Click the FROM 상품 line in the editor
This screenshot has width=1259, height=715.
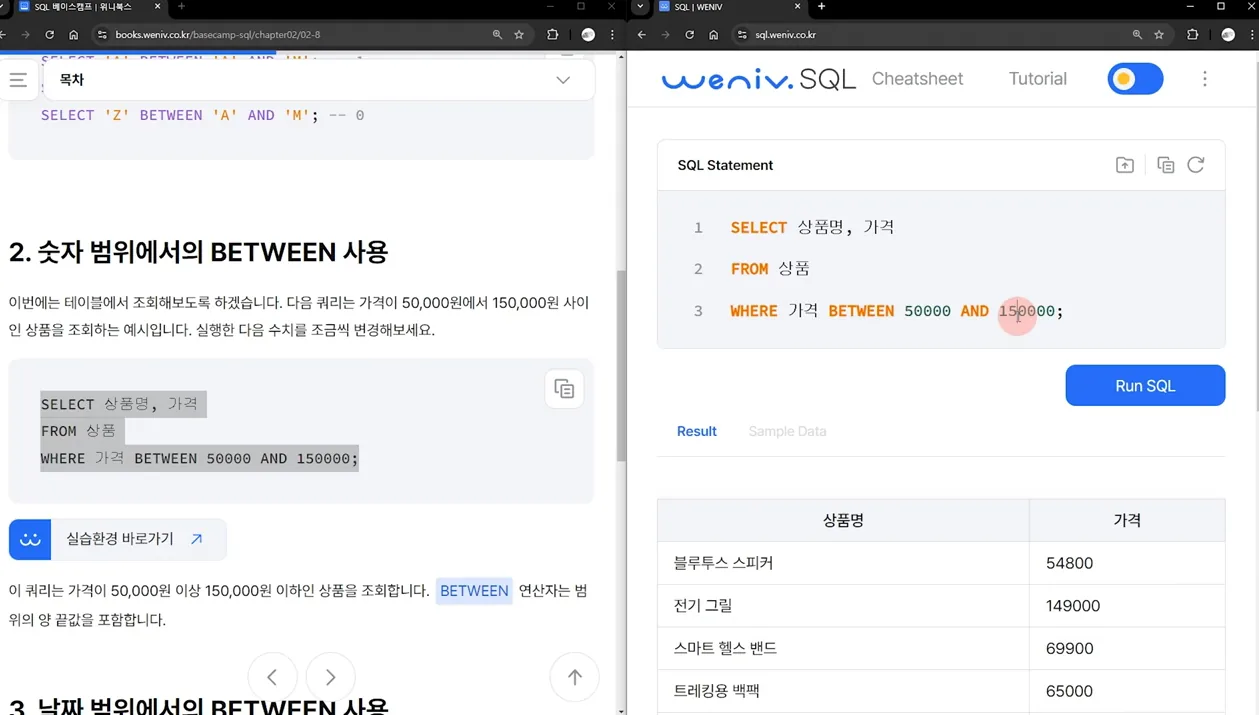point(770,269)
